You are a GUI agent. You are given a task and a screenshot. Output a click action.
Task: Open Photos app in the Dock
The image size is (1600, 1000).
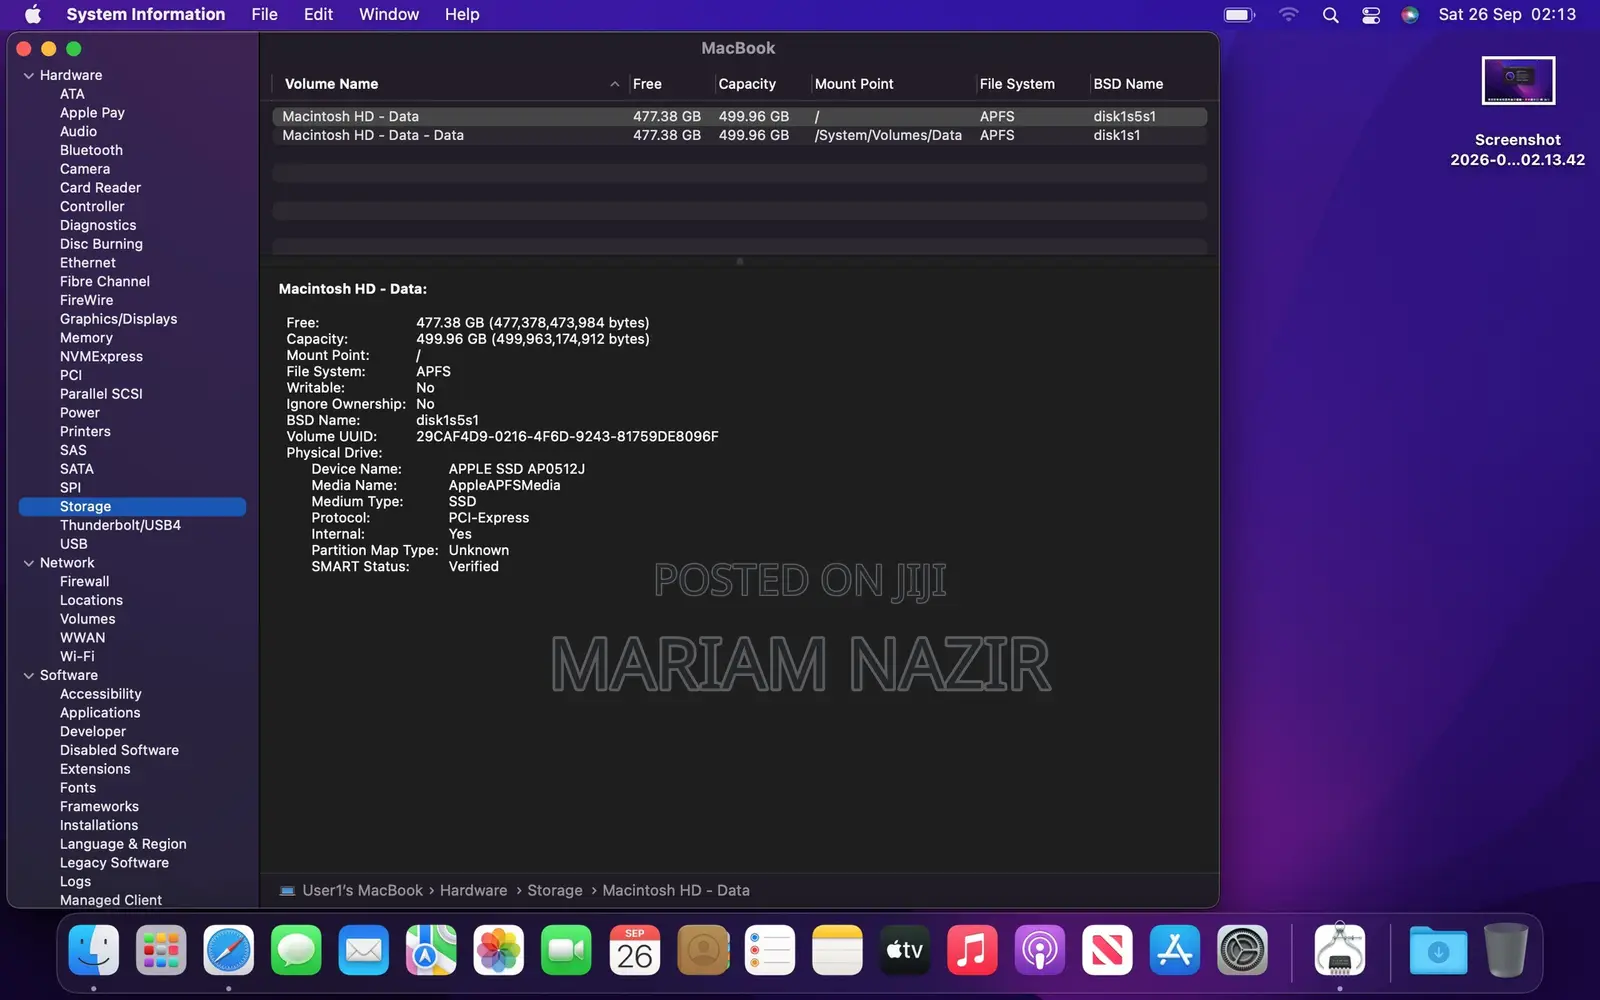pyautogui.click(x=499, y=949)
